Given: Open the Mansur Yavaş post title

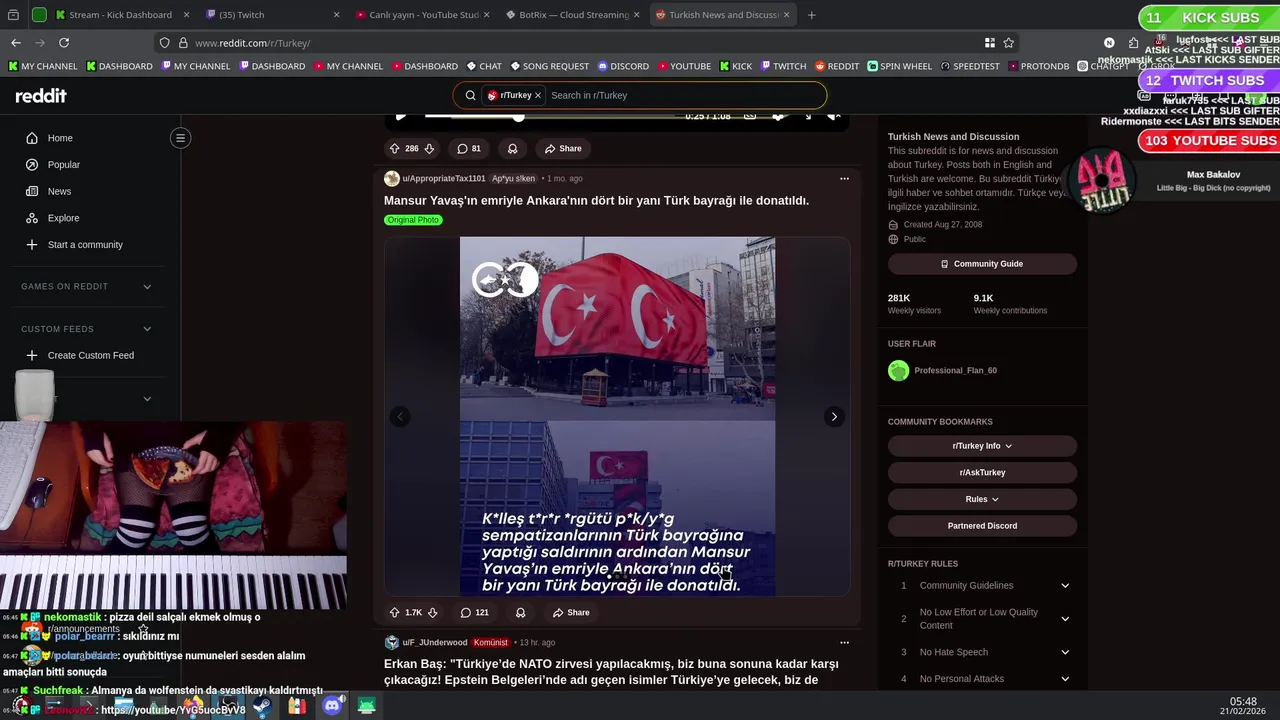Looking at the screenshot, I should [x=596, y=200].
